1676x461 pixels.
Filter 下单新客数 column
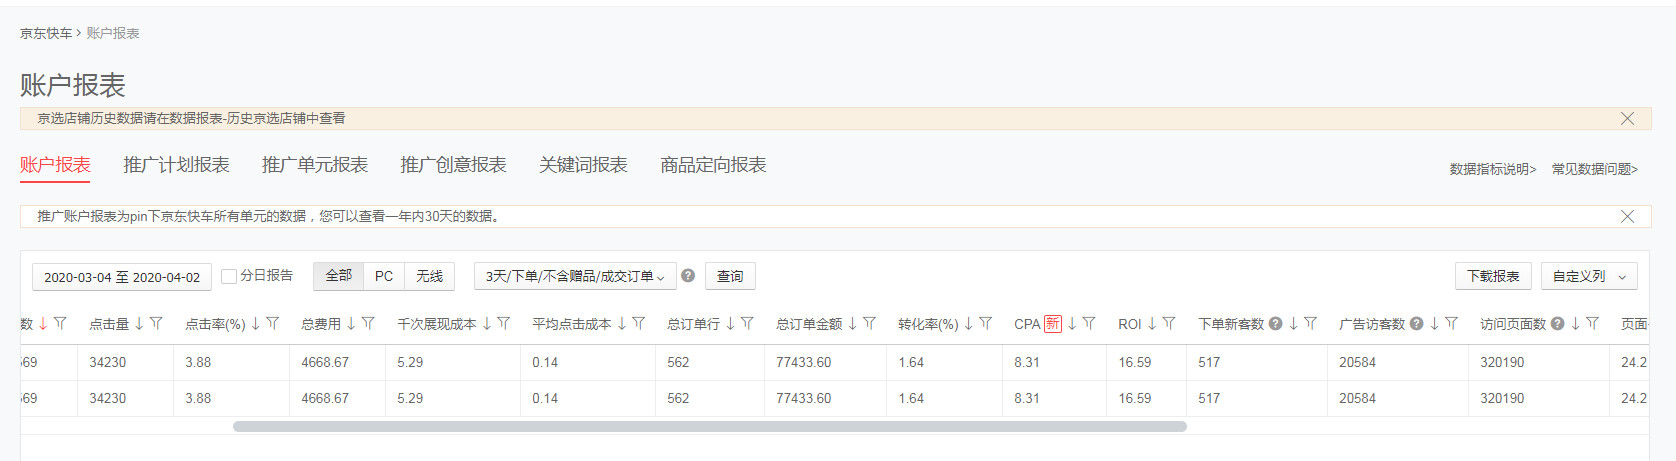[1310, 323]
